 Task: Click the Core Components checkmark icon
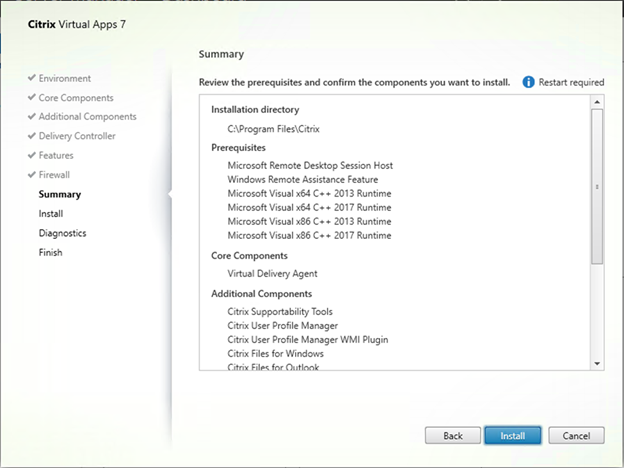coord(32,97)
